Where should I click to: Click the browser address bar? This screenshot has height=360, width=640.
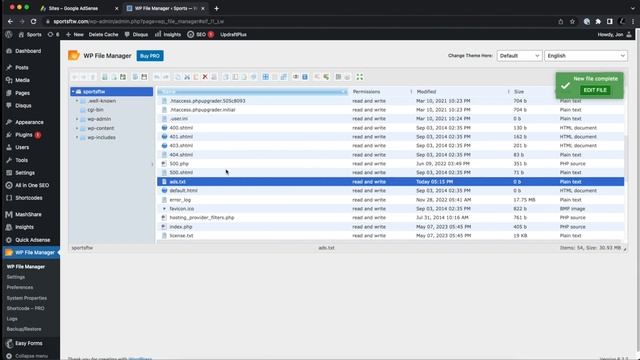click(x=300, y=21)
